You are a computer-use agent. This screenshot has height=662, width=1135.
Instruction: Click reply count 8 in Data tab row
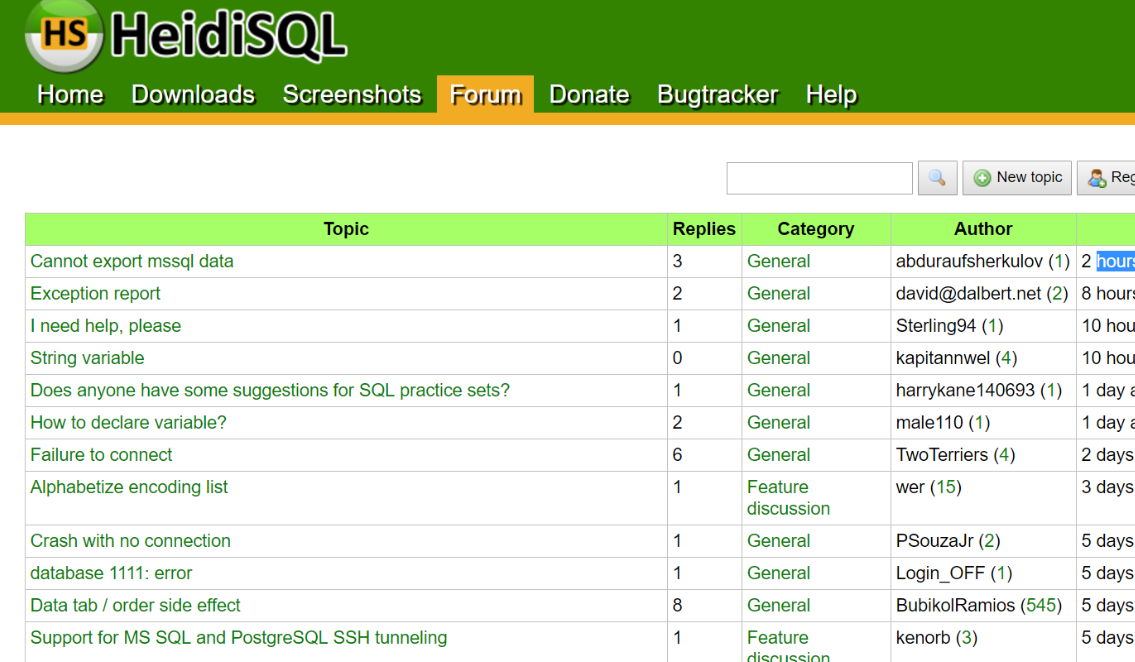click(678, 606)
